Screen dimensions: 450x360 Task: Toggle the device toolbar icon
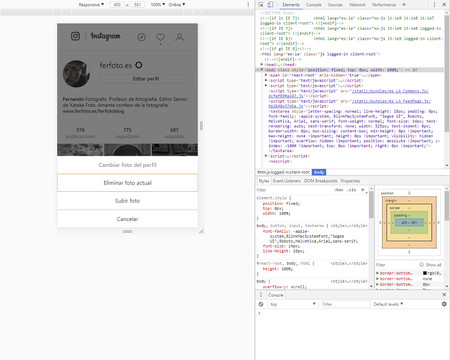click(270, 5)
